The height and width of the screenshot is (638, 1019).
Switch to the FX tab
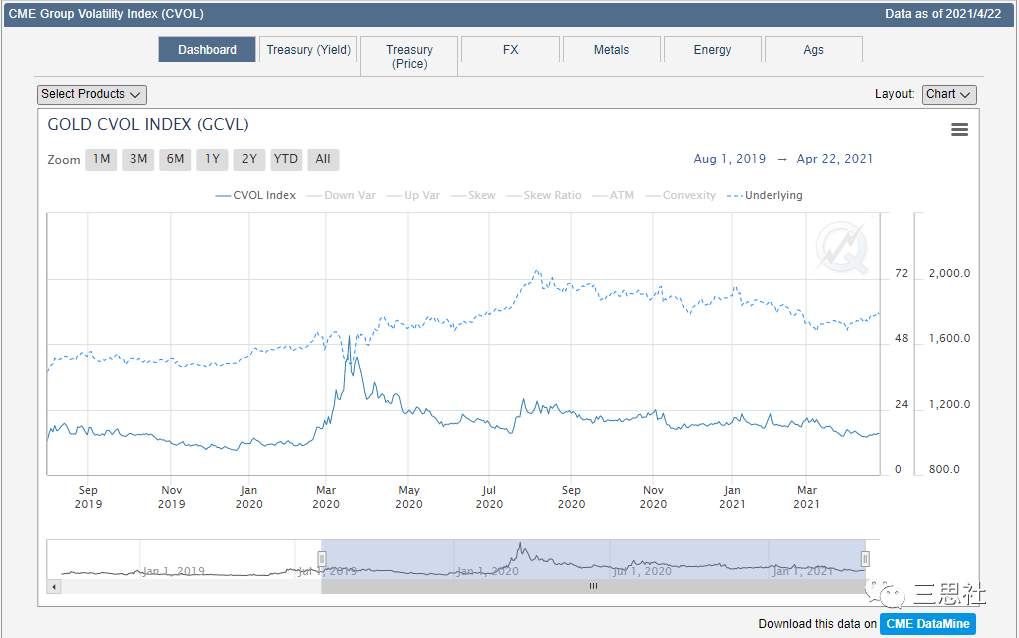click(x=511, y=49)
